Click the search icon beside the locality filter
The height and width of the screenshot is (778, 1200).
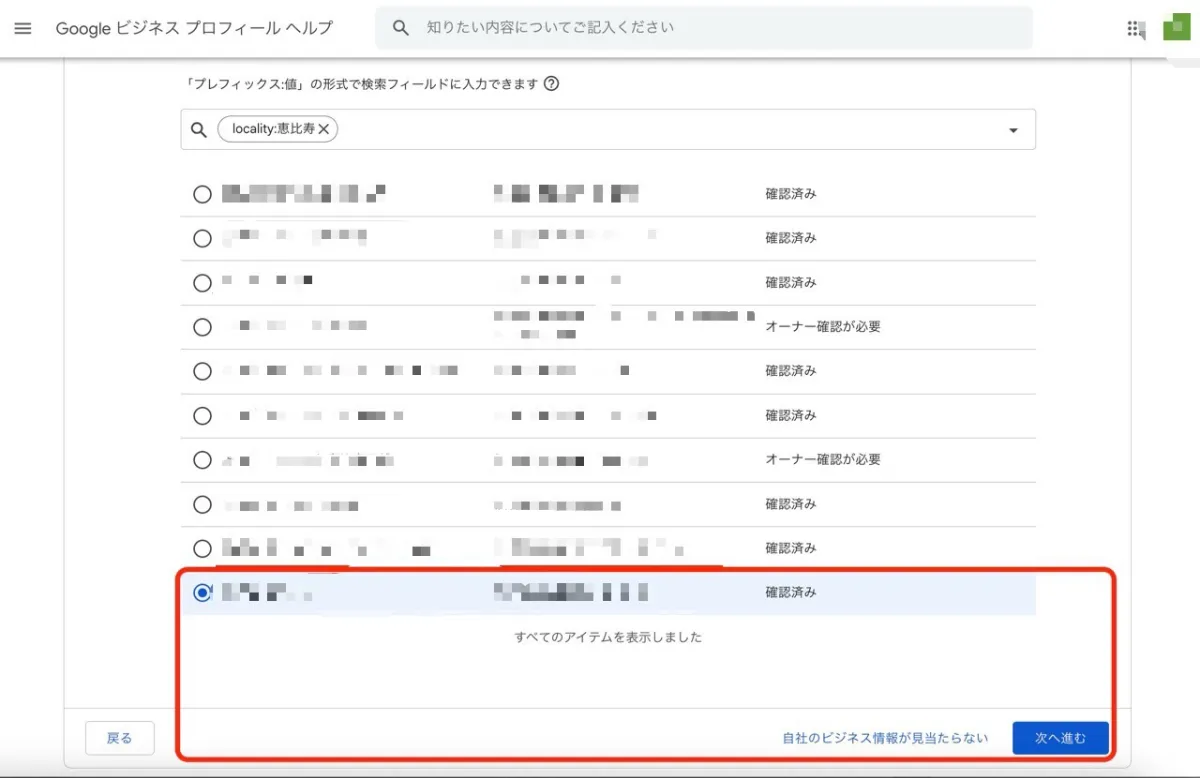click(197, 129)
